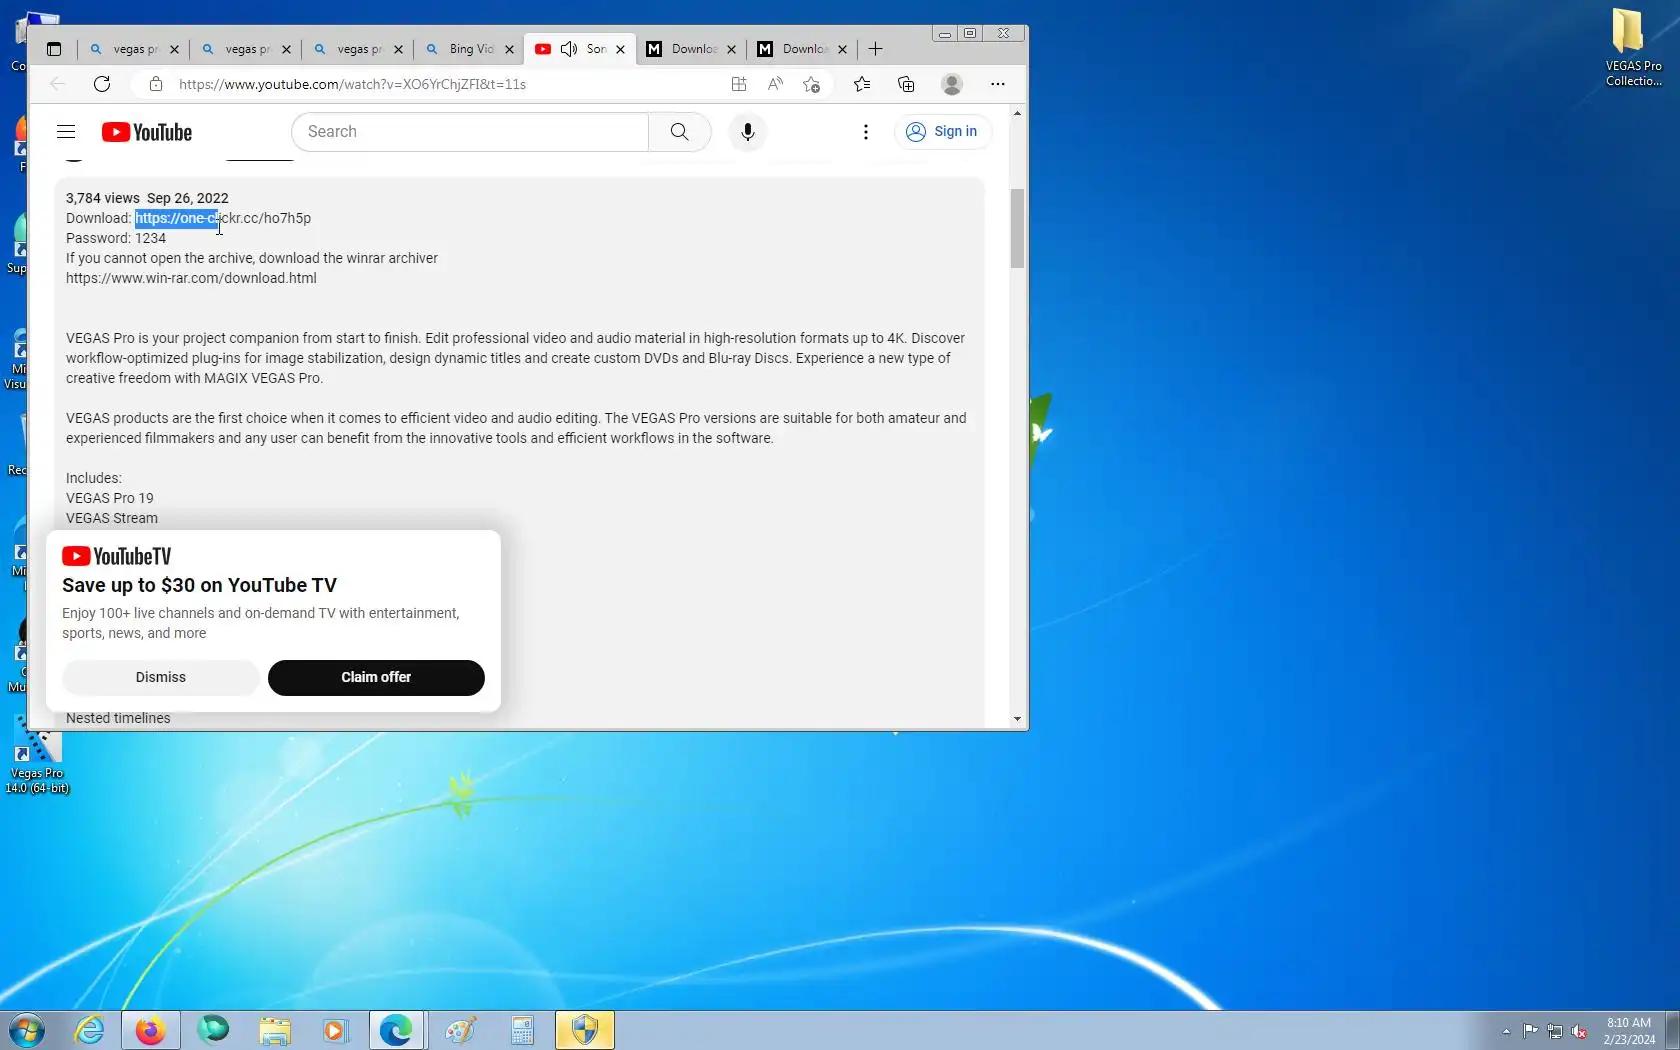
Task: Open File Explorer from the taskbar
Action: 274,1030
